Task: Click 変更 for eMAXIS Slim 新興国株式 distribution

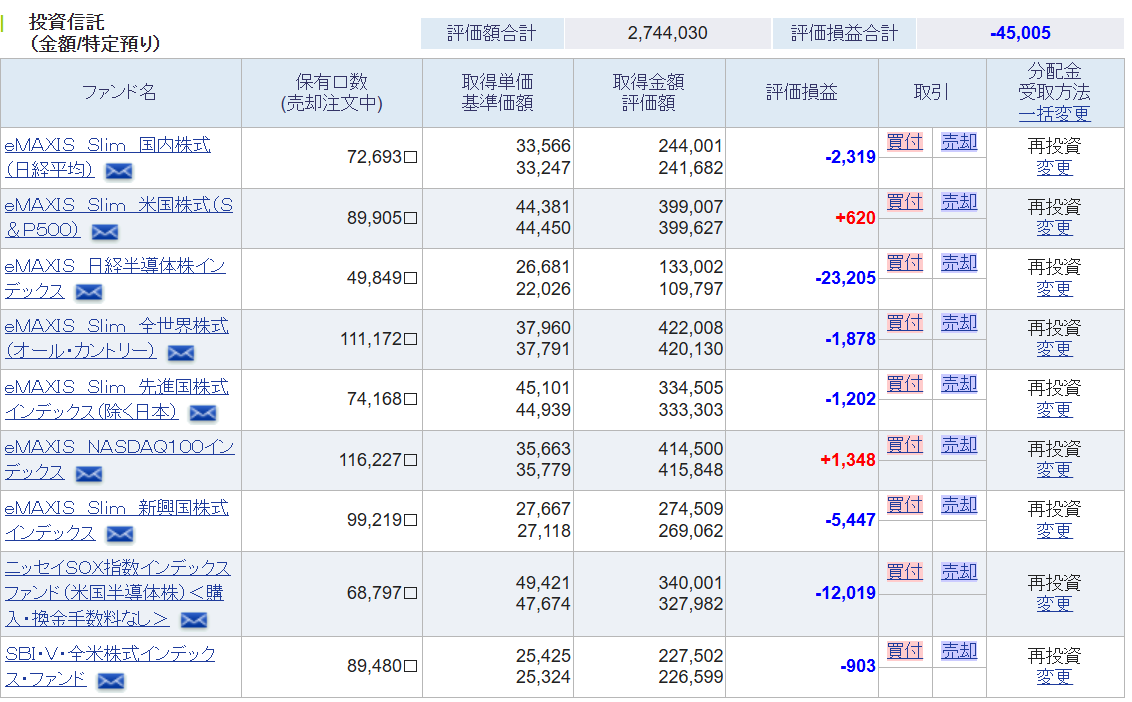Action: [x=1054, y=531]
